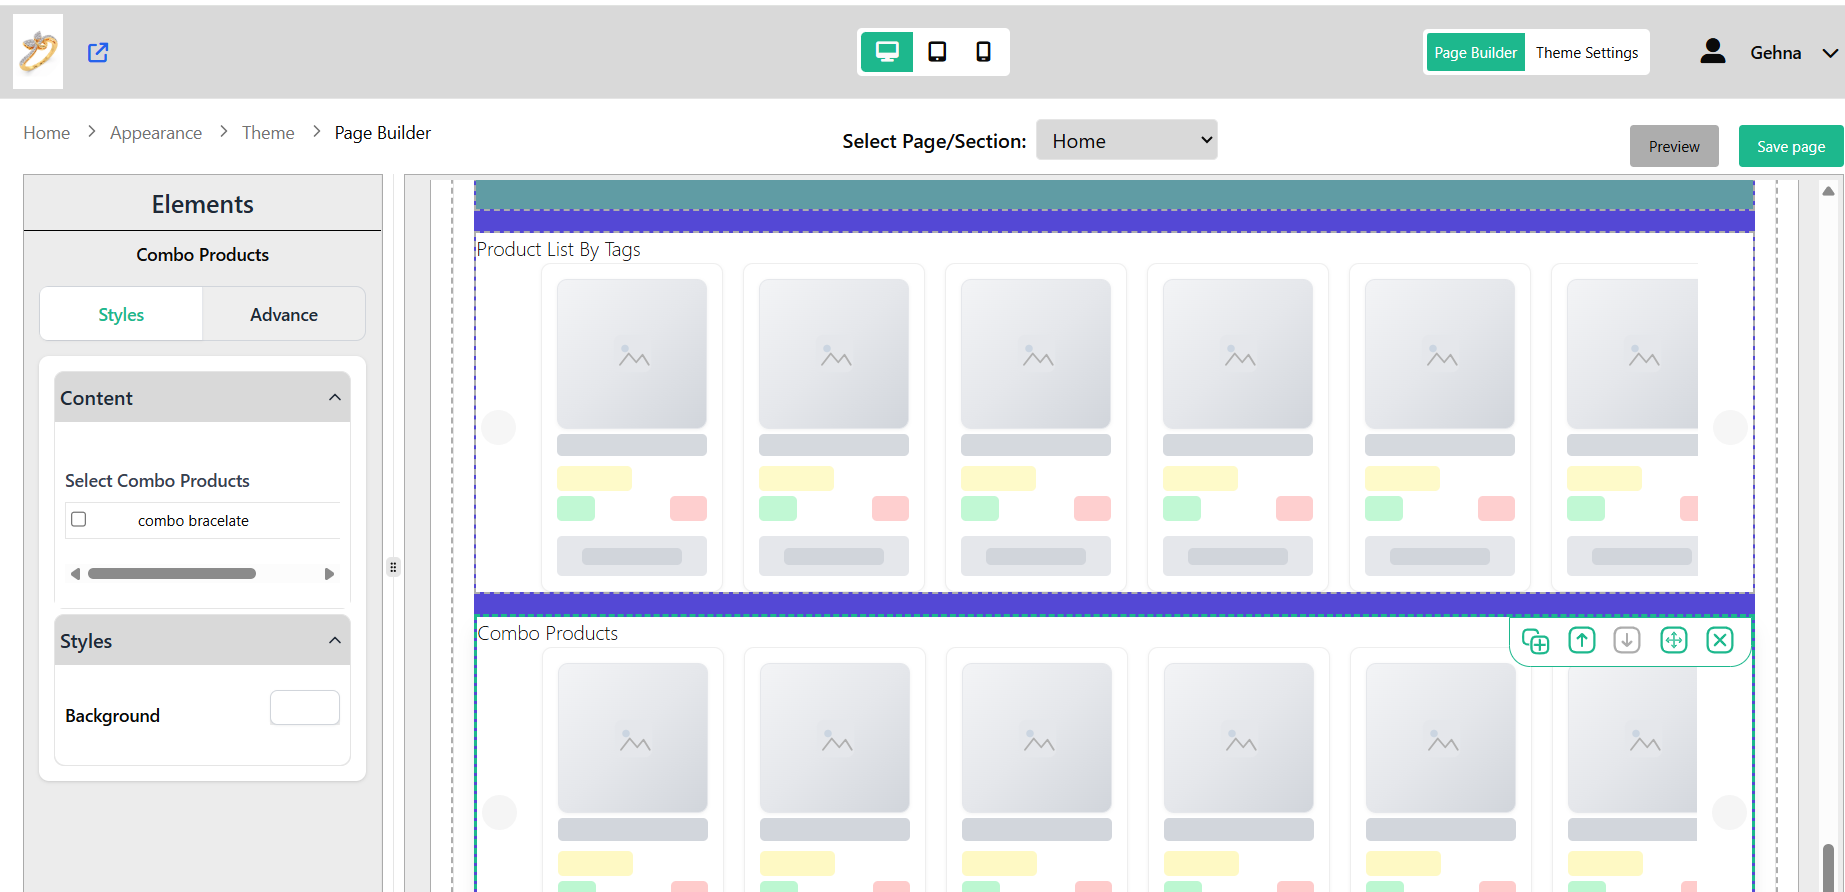Select the Product List By Tags heading
1845x892 pixels.
(x=558, y=249)
